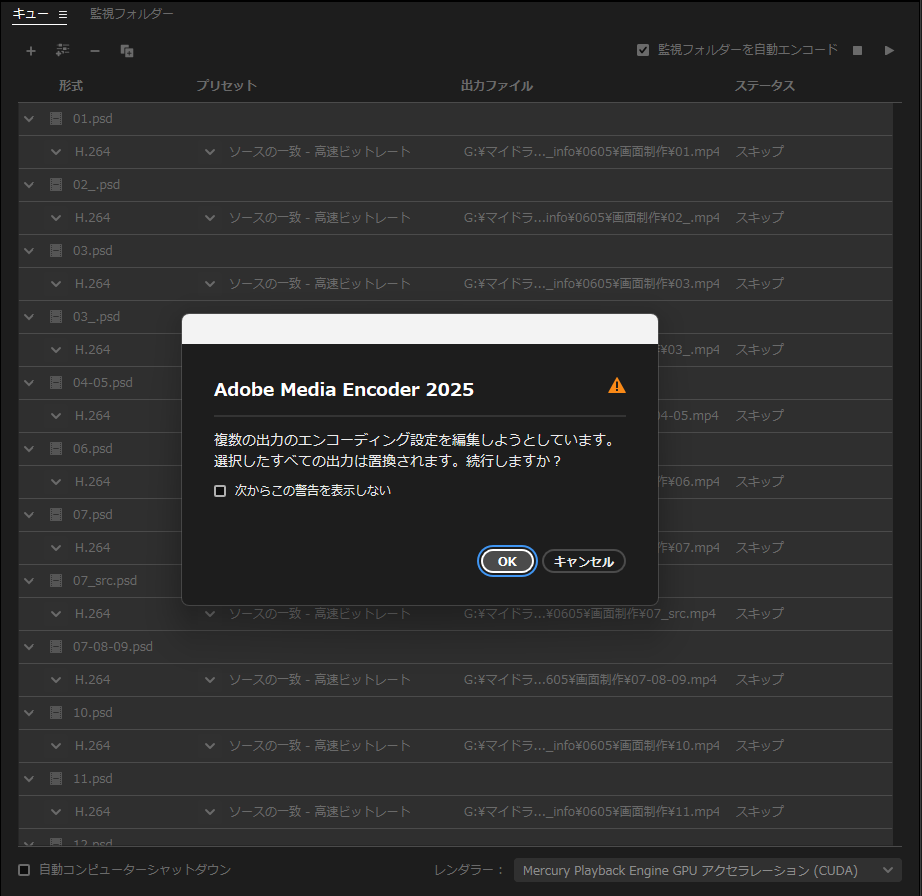
Task: Click the add source plus icon
Action: pos(31,51)
